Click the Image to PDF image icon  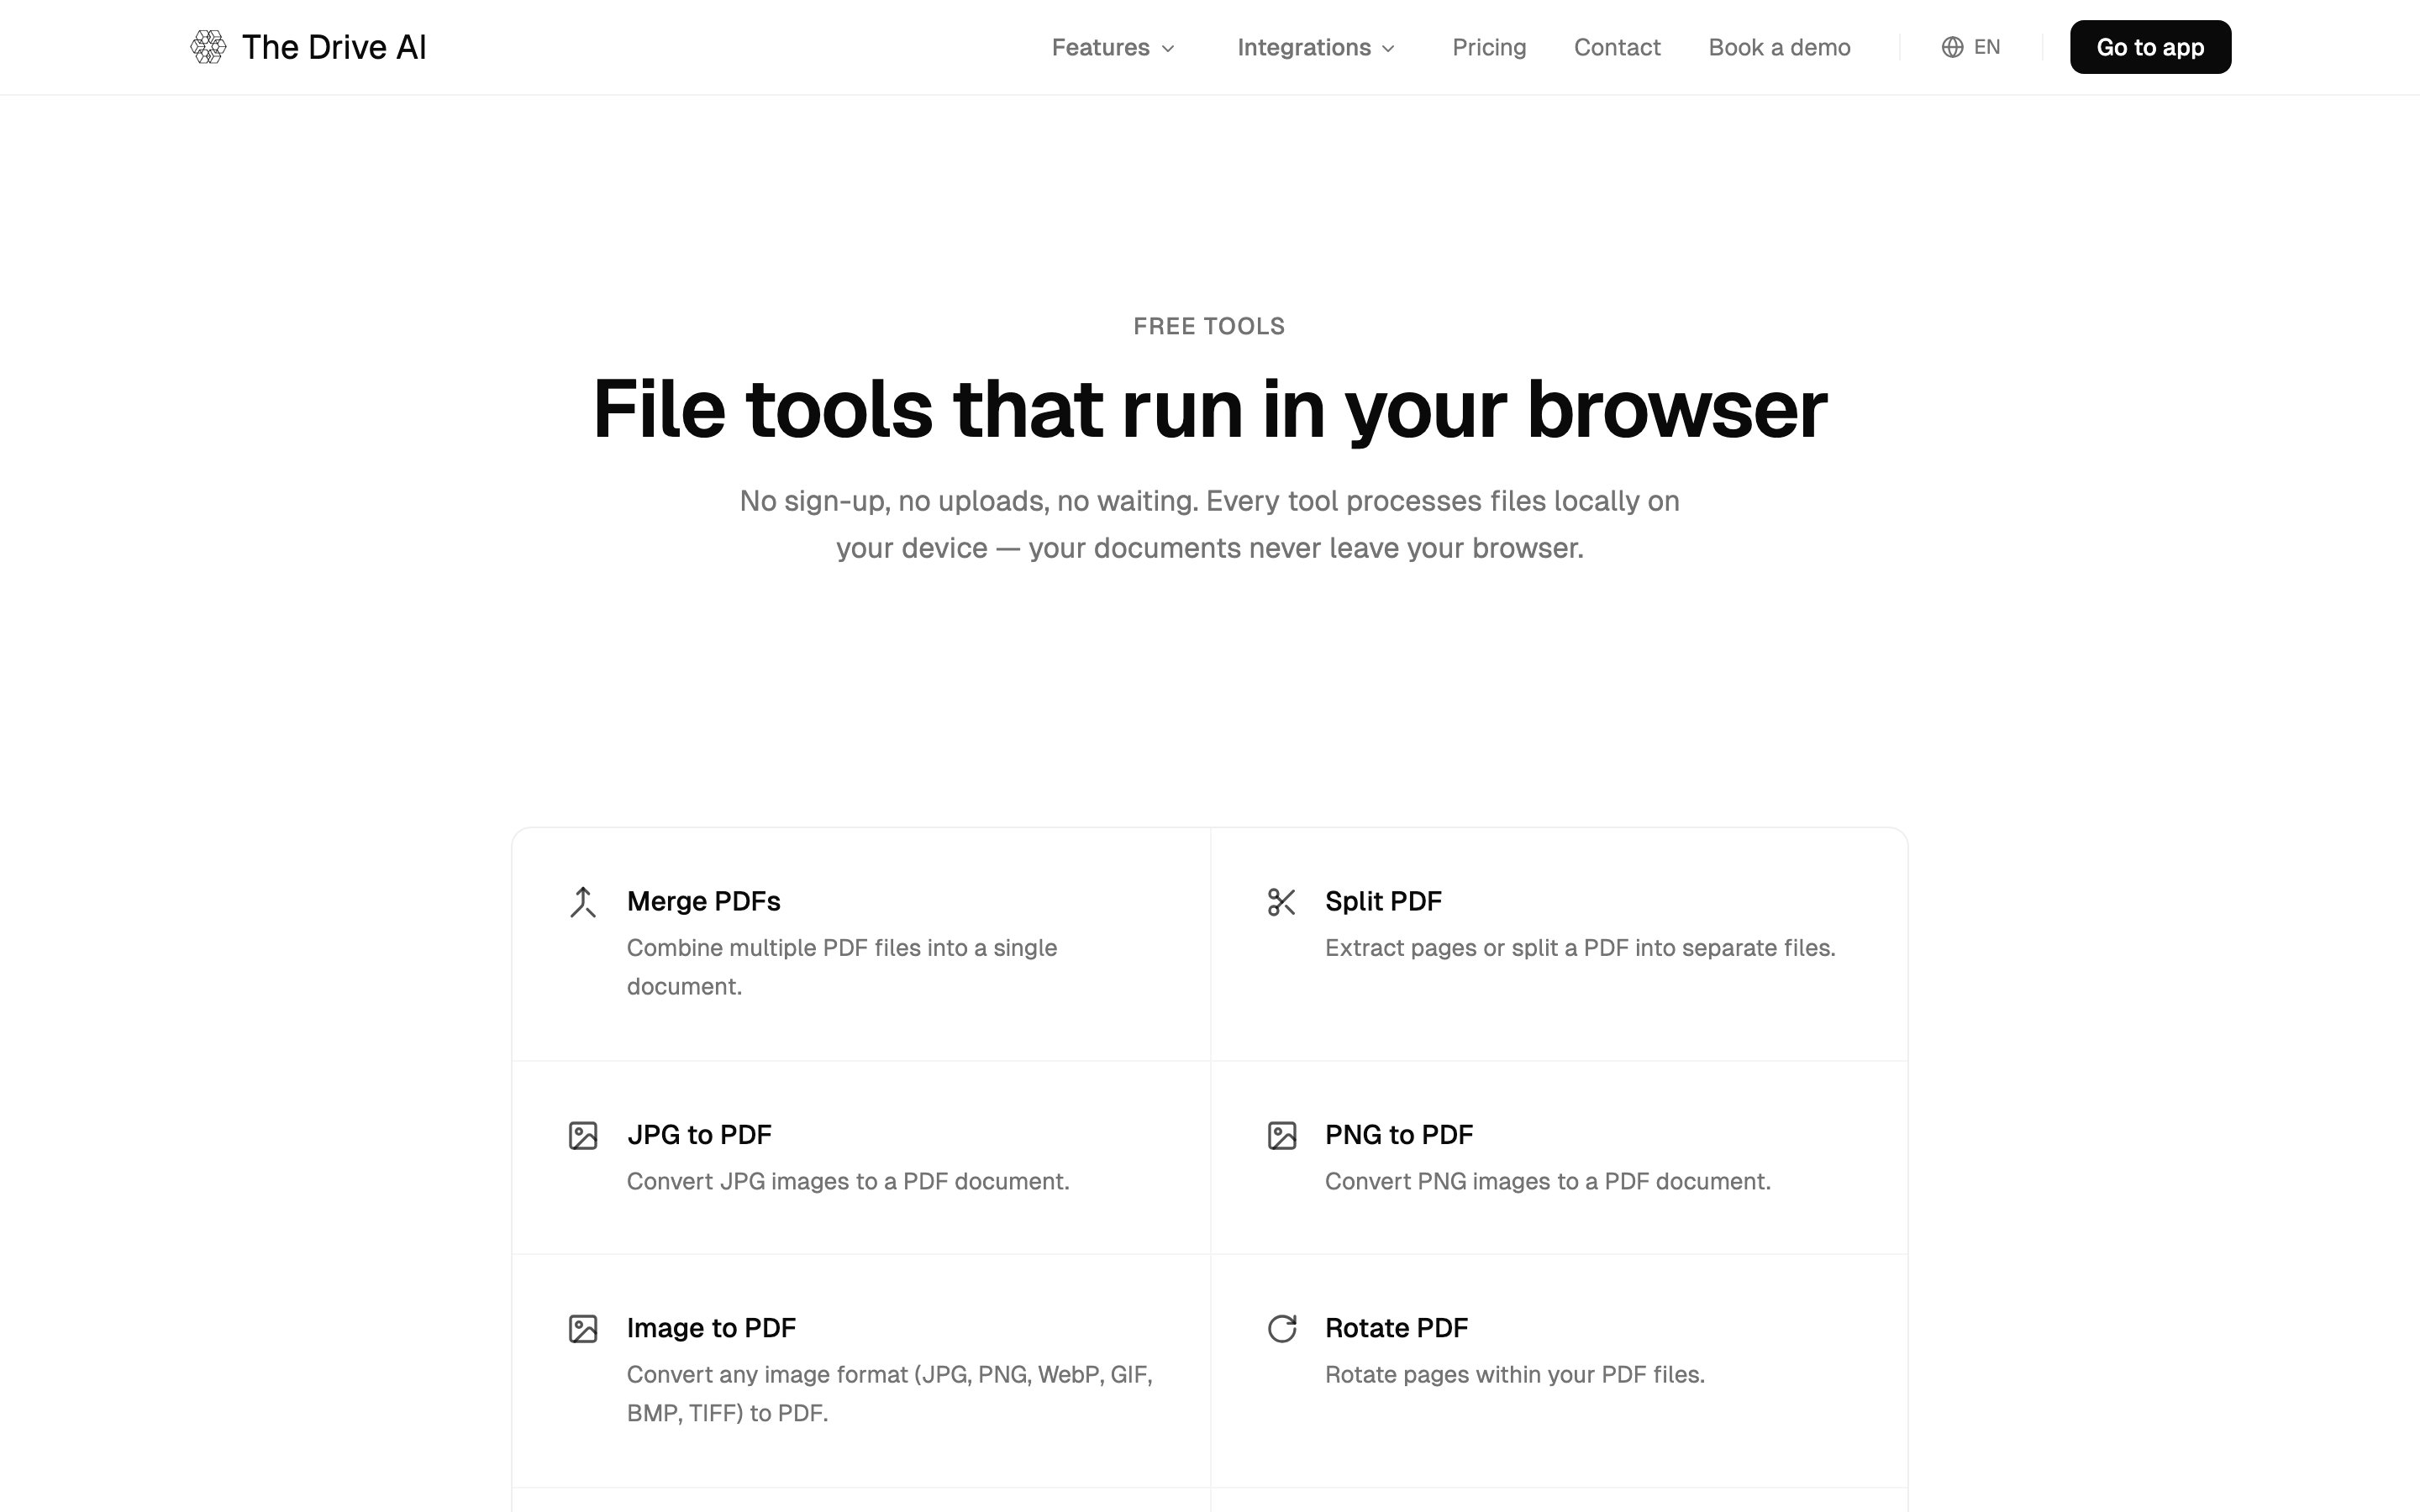(x=583, y=1329)
